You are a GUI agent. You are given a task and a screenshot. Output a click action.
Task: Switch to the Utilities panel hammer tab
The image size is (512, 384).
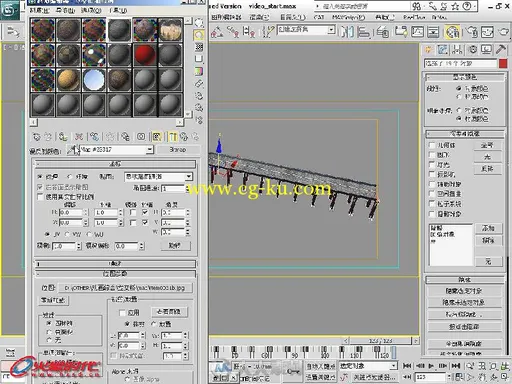501,50
